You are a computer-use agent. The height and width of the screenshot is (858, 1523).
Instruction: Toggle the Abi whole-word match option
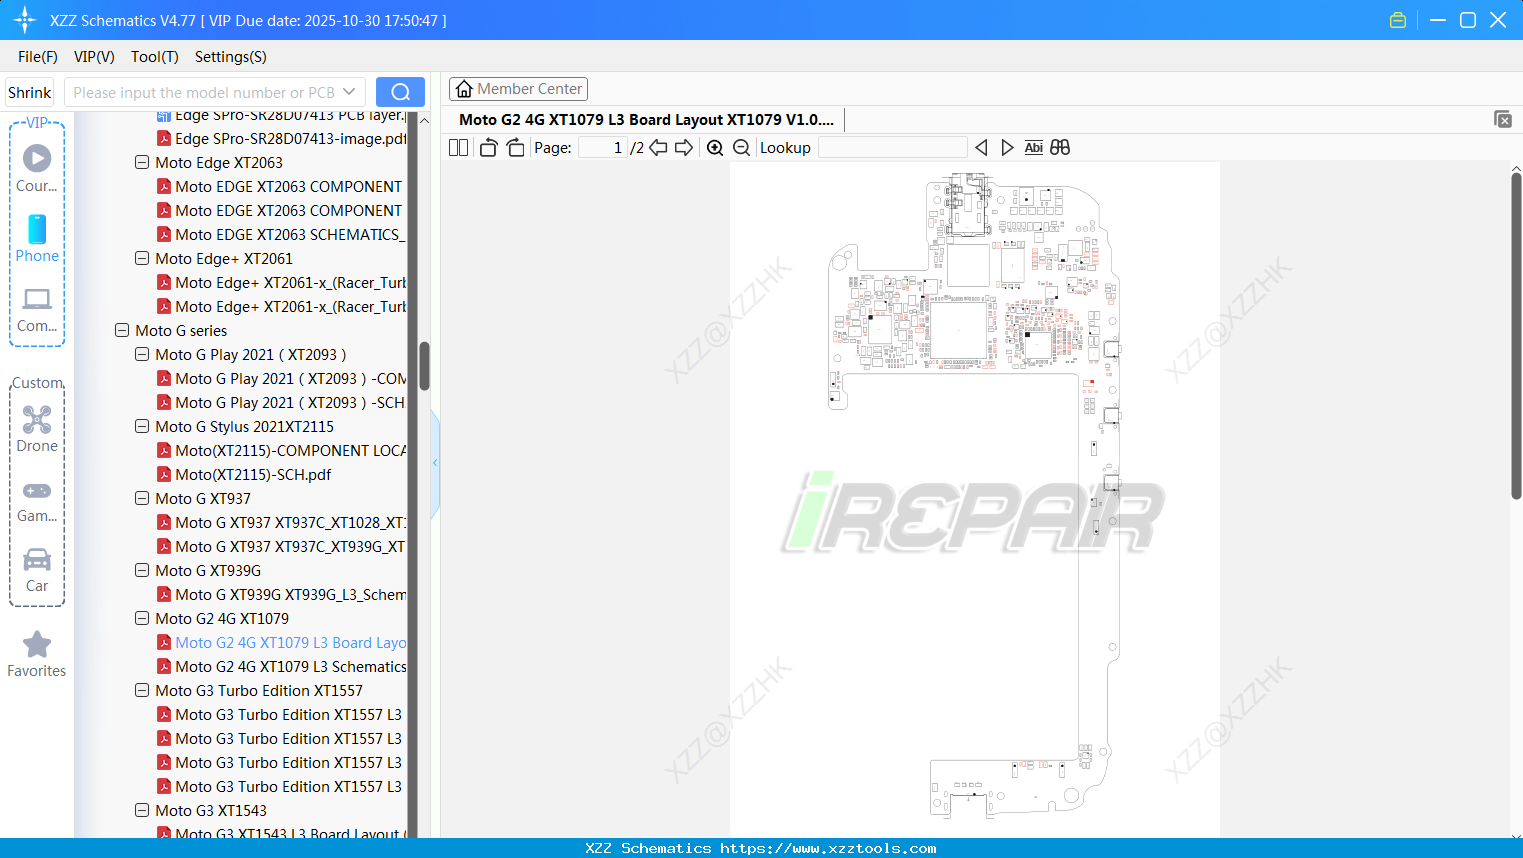coord(1033,147)
